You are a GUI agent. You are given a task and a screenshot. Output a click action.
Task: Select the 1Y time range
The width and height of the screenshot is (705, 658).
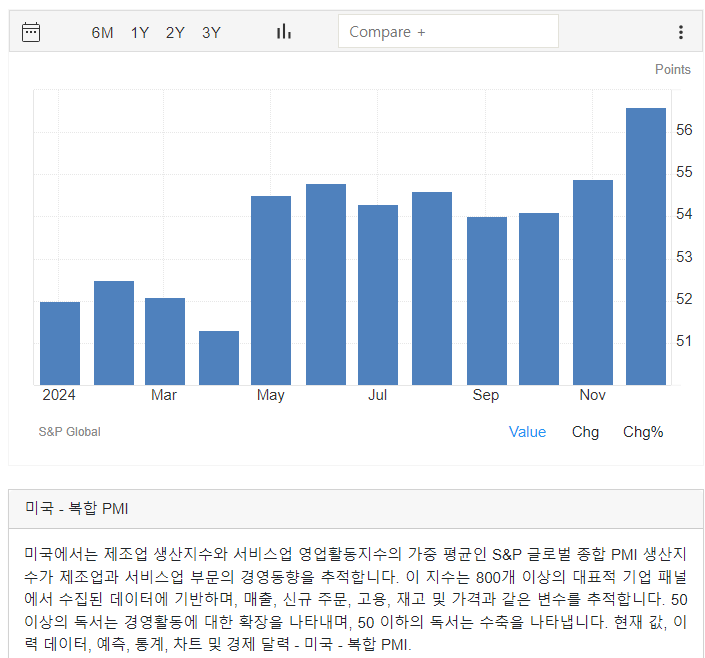tap(139, 33)
